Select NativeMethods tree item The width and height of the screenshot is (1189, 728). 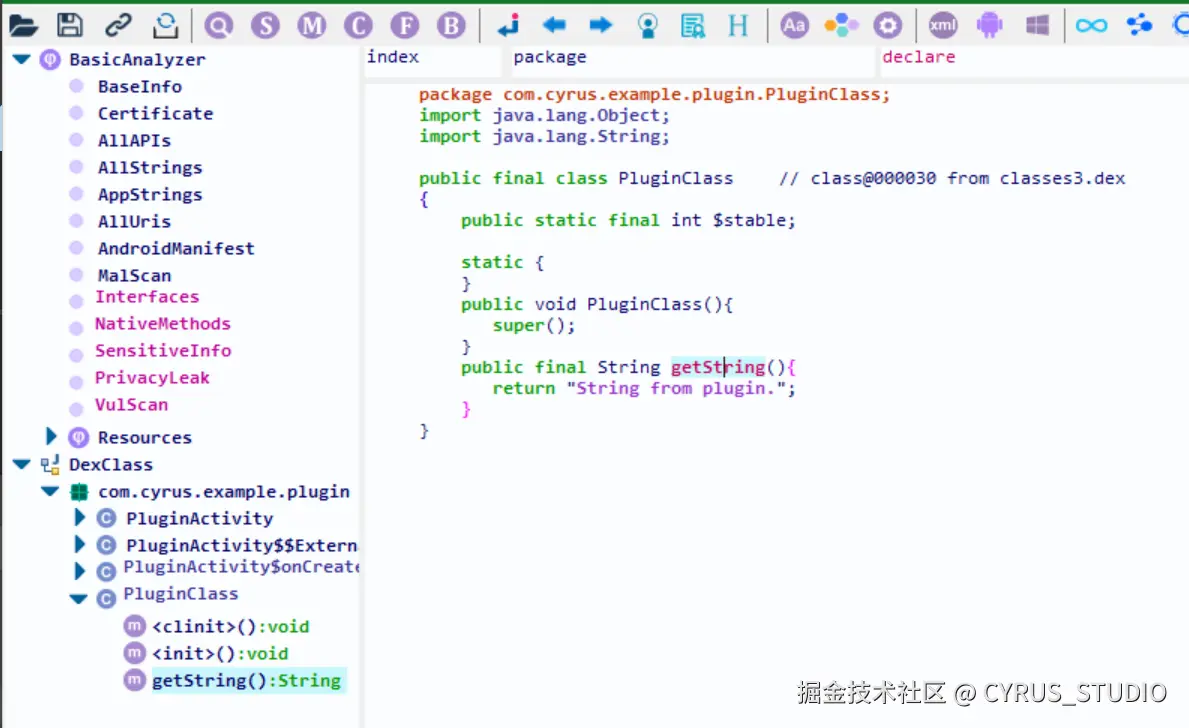tap(162, 324)
